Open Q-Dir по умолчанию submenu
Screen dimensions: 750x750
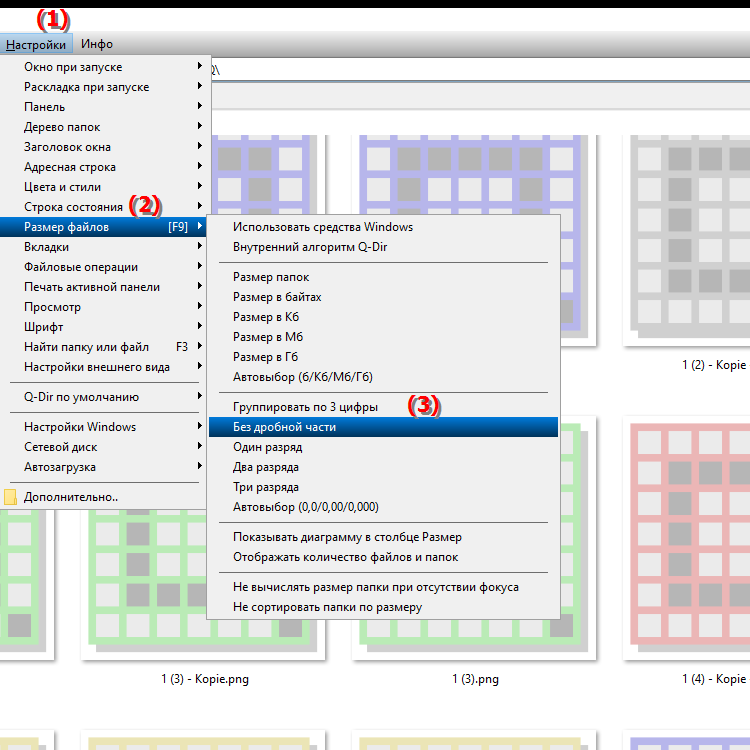pos(104,397)
